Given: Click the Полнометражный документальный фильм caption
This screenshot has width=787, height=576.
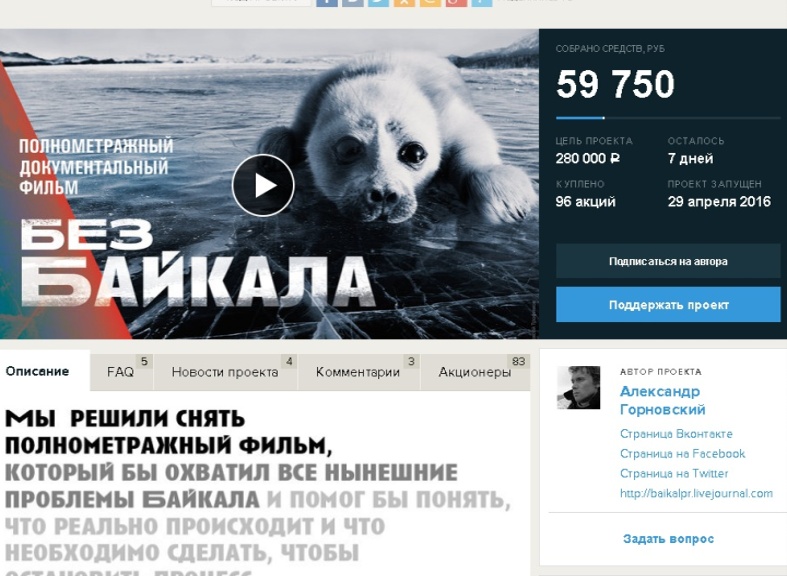Looking at the screenshot, I should pos(96,167).
